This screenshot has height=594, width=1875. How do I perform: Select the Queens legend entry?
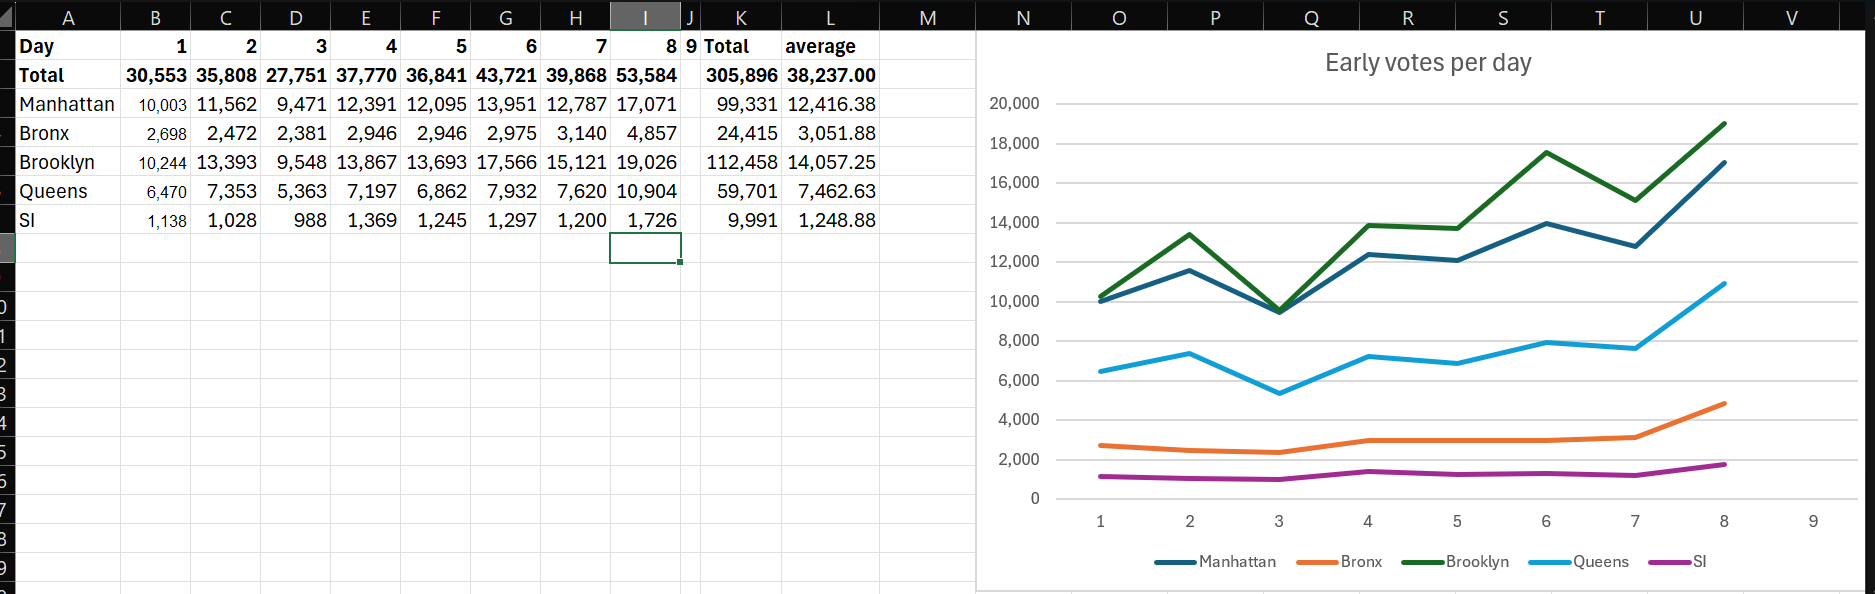(1579, 562)
